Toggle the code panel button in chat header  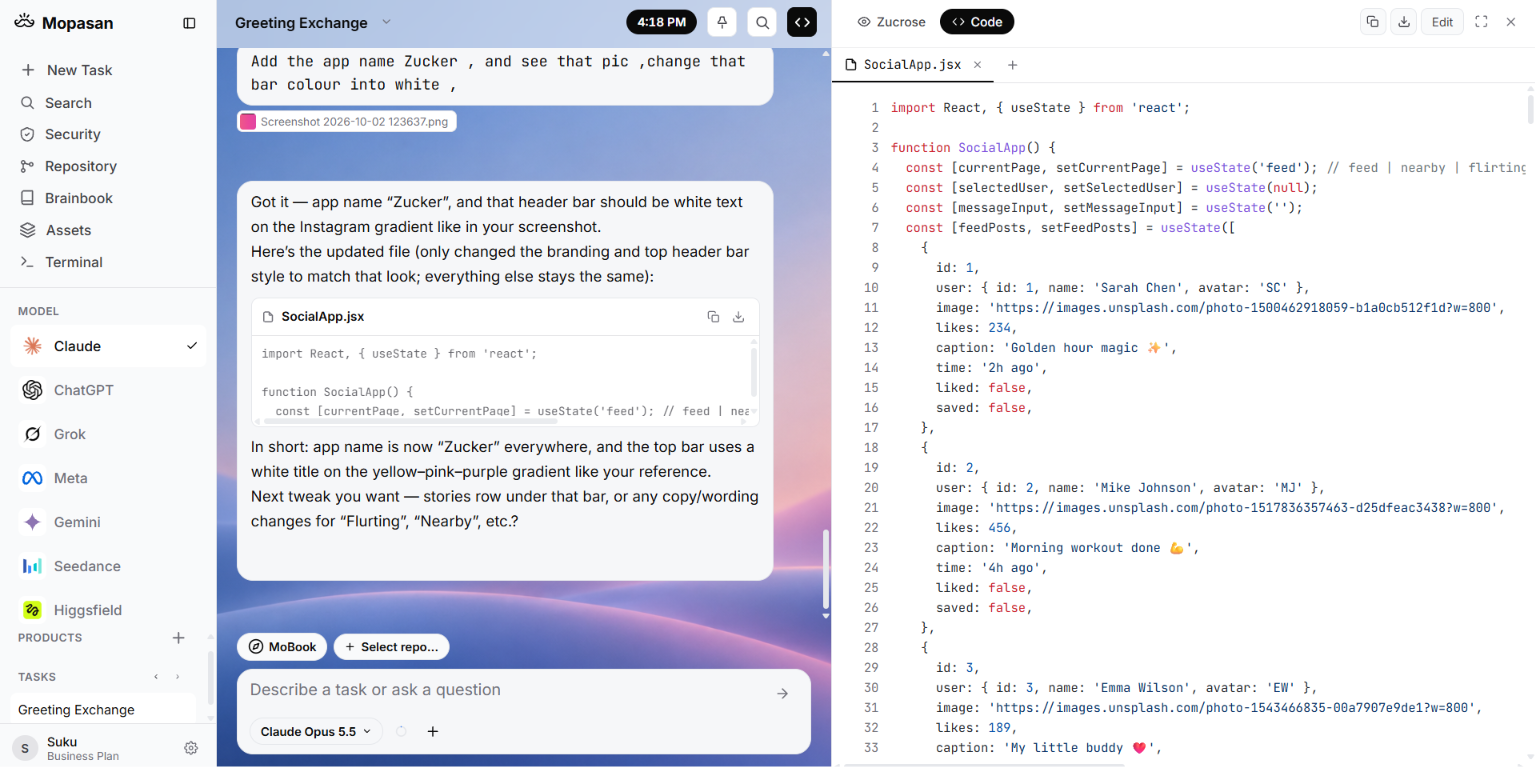tap(802, 22)
